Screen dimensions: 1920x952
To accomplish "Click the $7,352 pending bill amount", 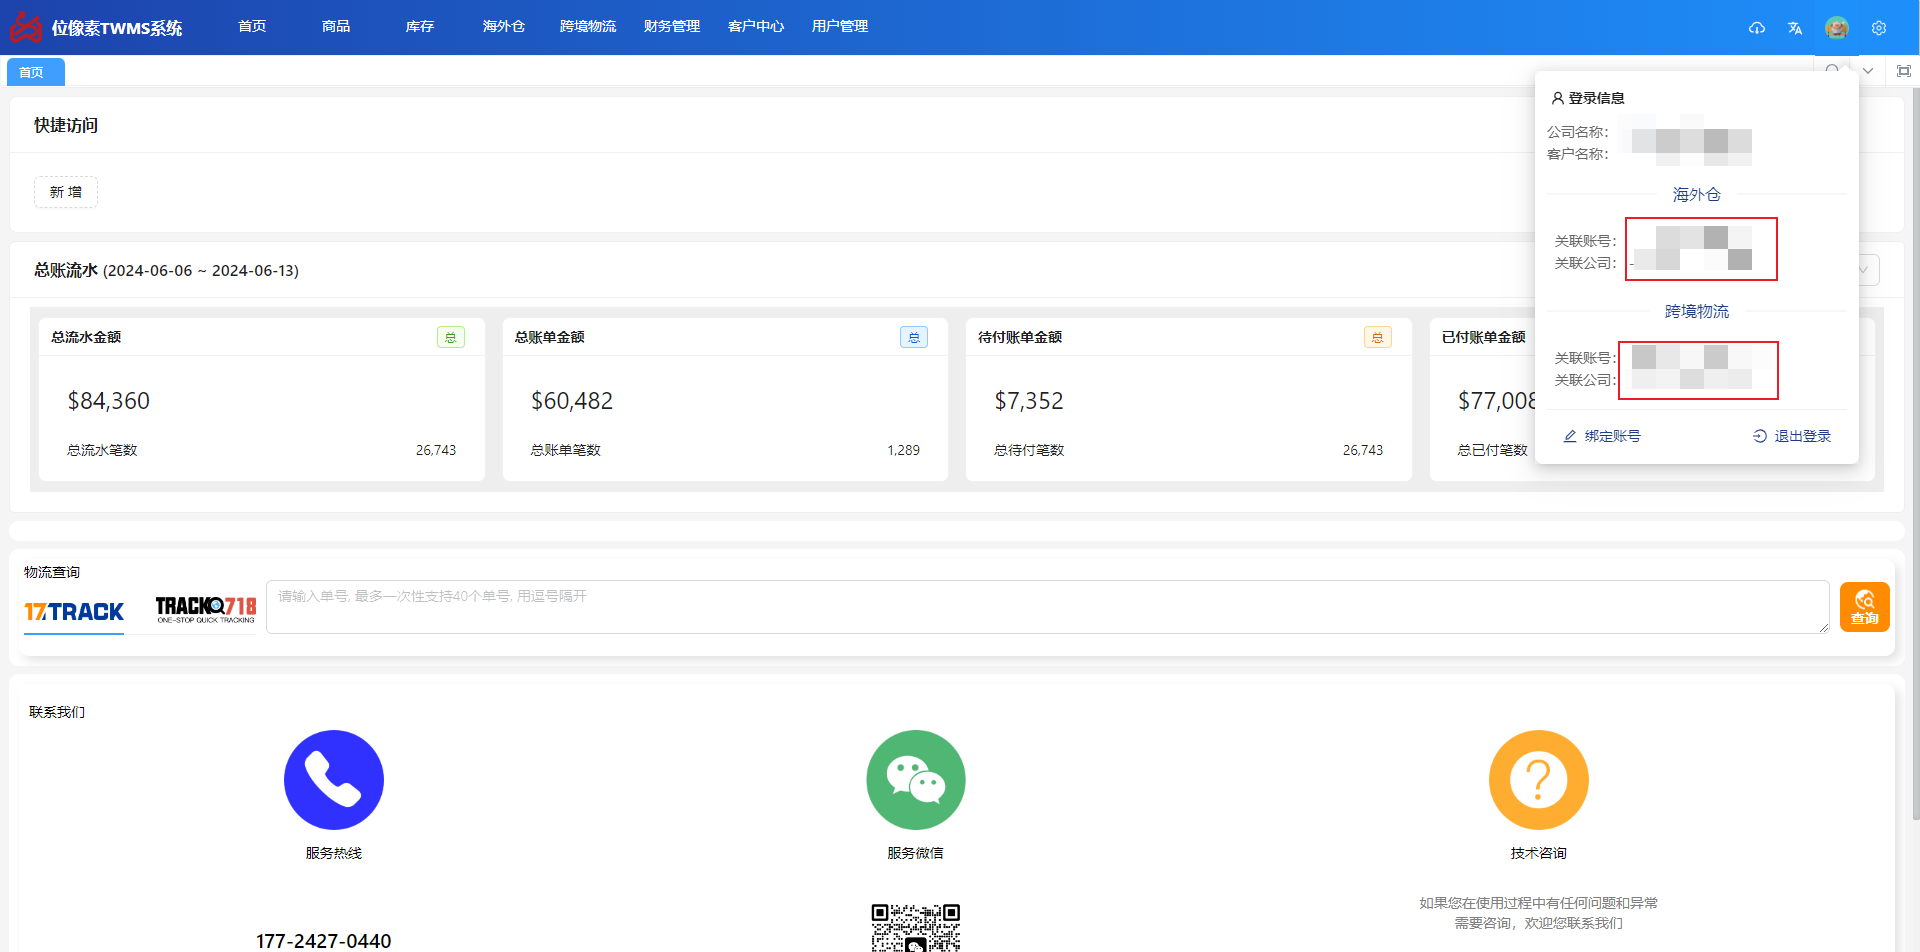I will tap(1029, 401).
